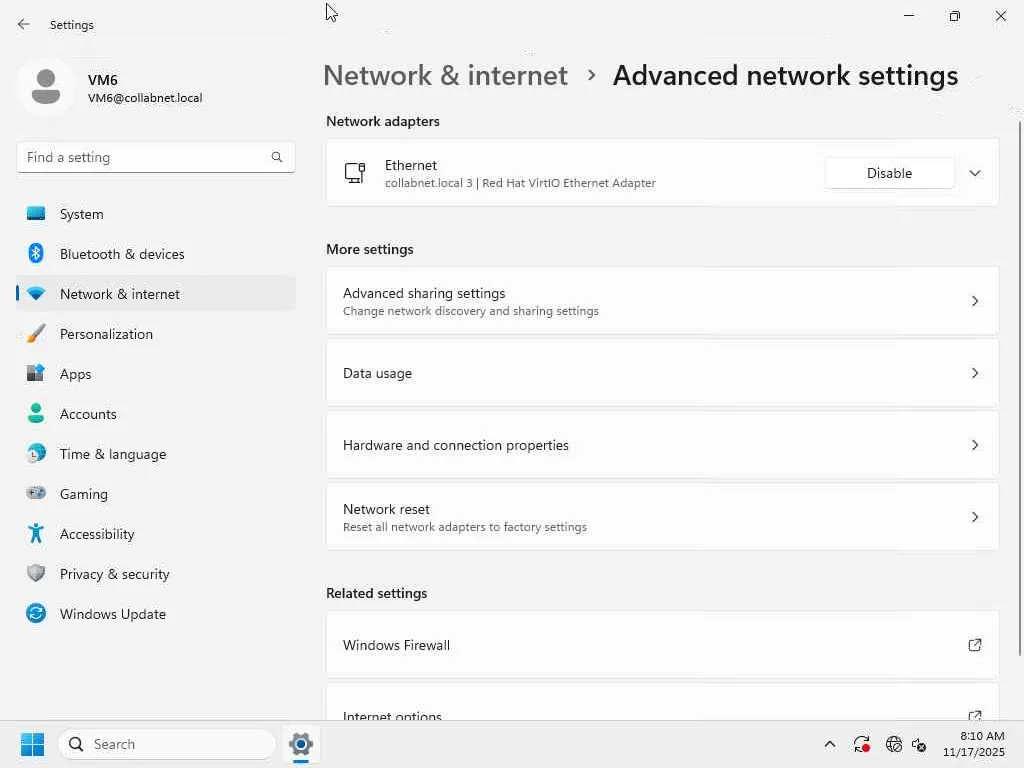Navigate to Network & internet breadcrumb

[x=445, y=75]
